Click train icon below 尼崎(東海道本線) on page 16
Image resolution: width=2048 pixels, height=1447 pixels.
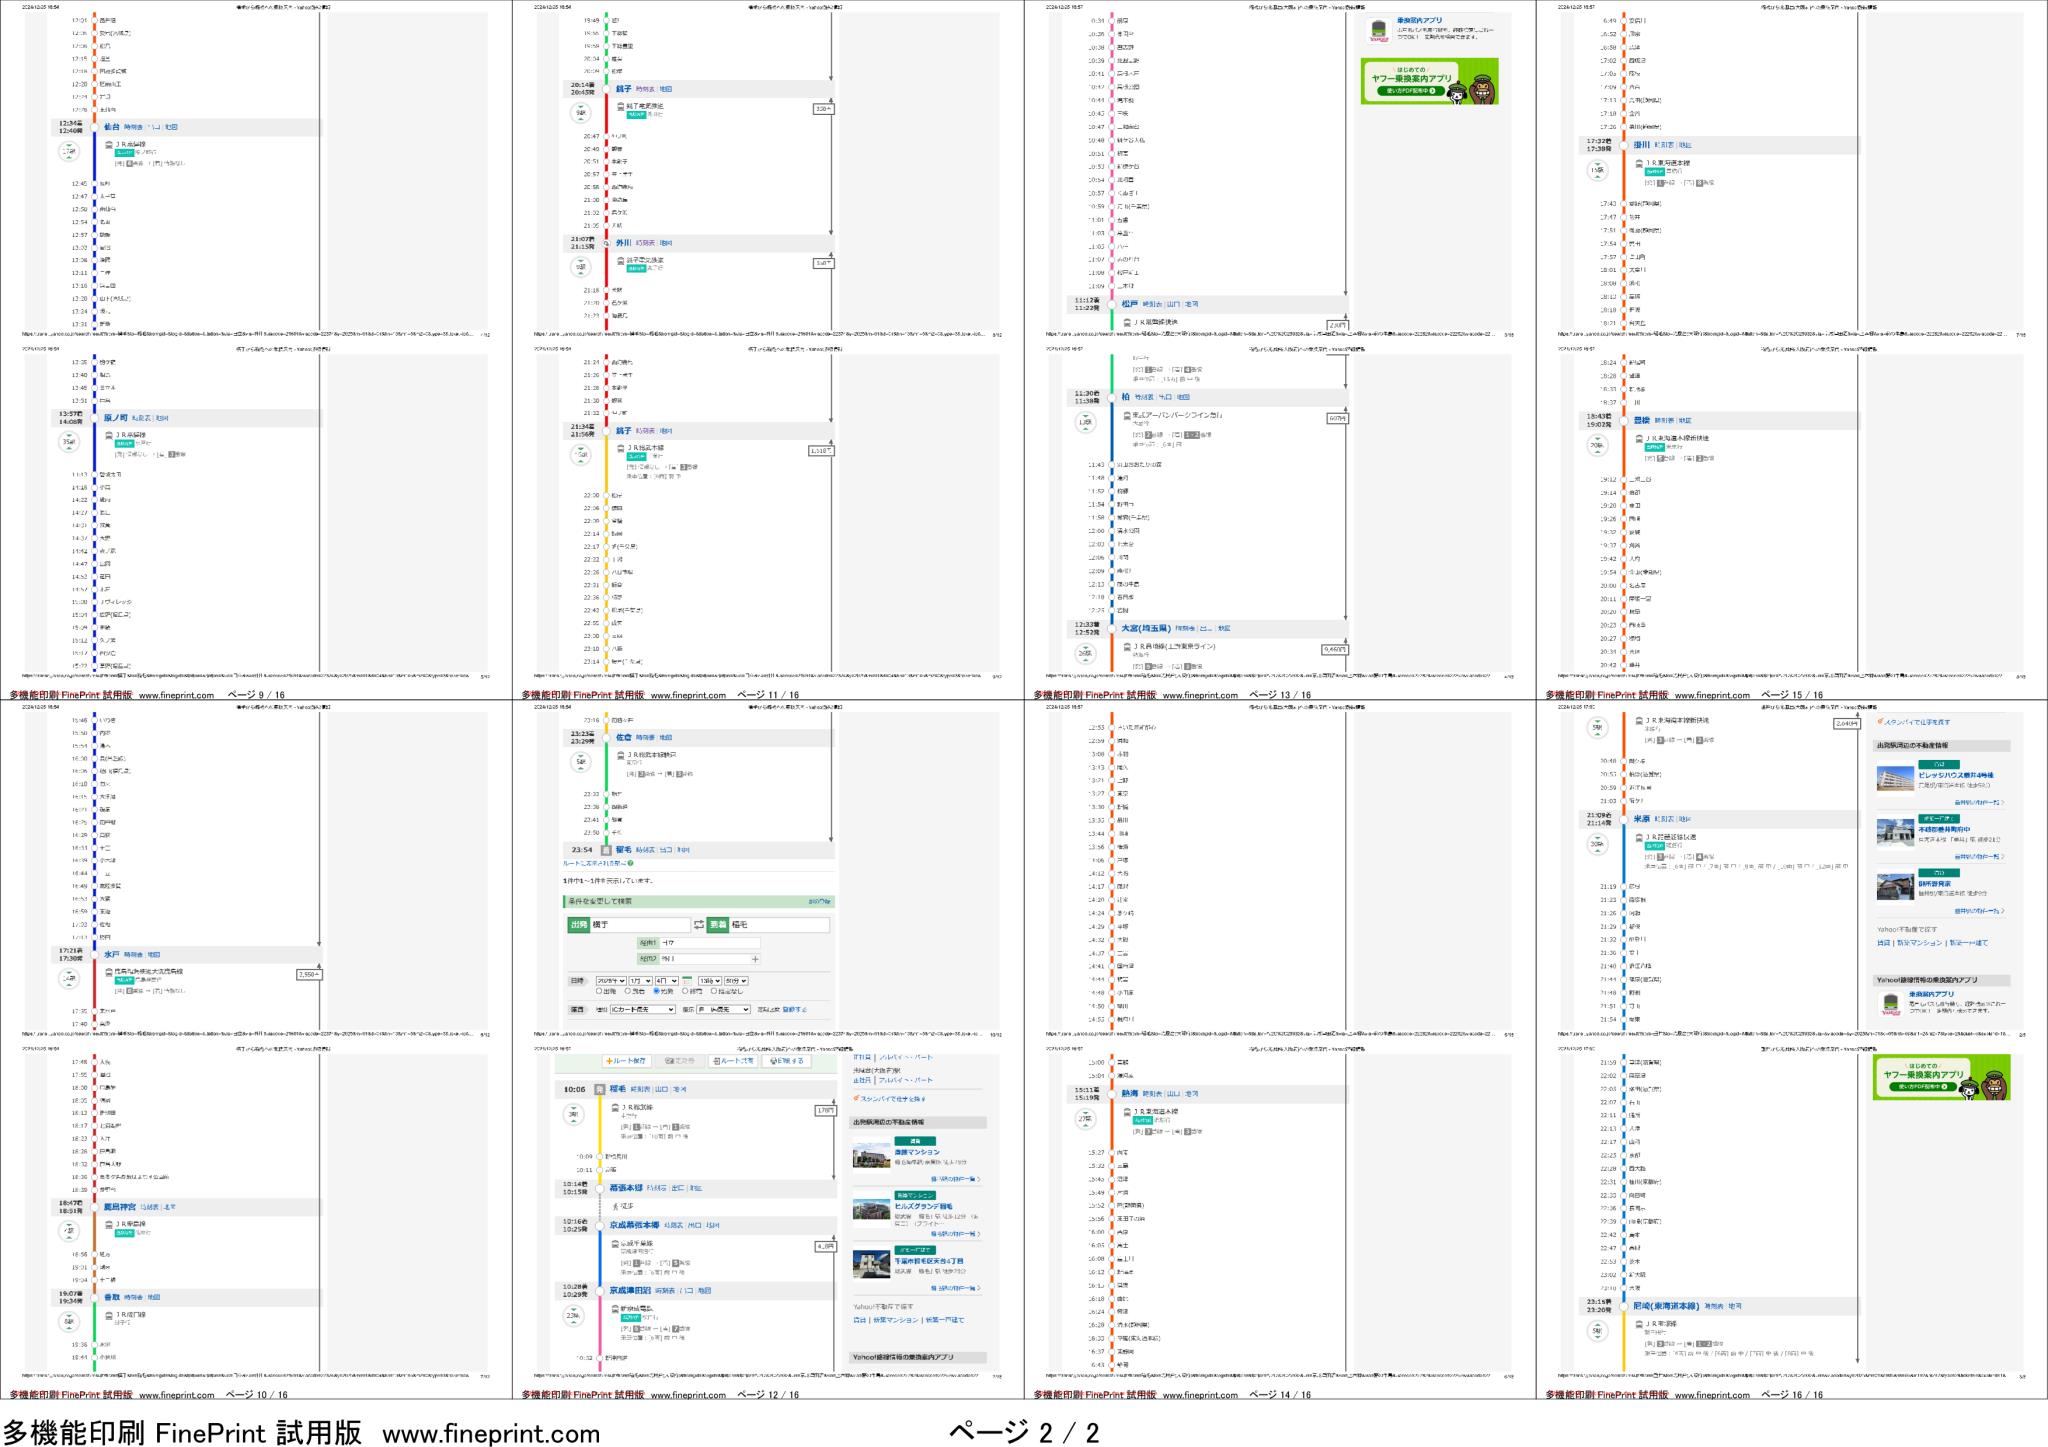[x=1638, y=1324]
